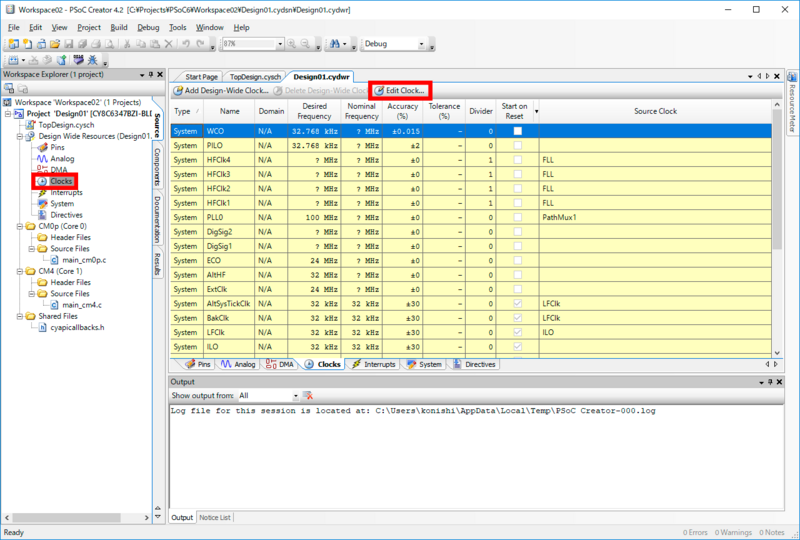This screenshot has width=800, height=540.
Task: Toggle Start on Reset for WCO
Action: tap(517, 131)
